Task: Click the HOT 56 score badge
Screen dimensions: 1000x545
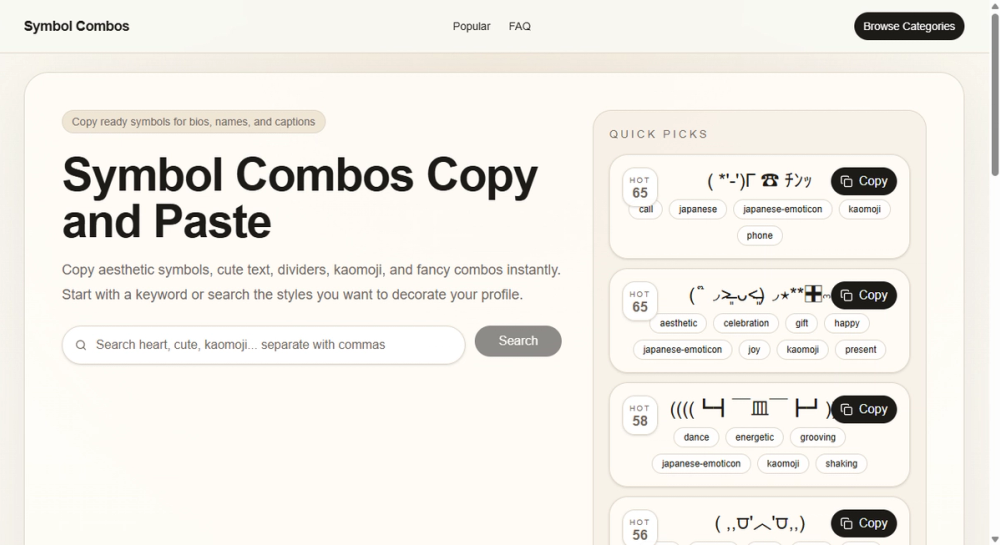Action: coord(640,528)
